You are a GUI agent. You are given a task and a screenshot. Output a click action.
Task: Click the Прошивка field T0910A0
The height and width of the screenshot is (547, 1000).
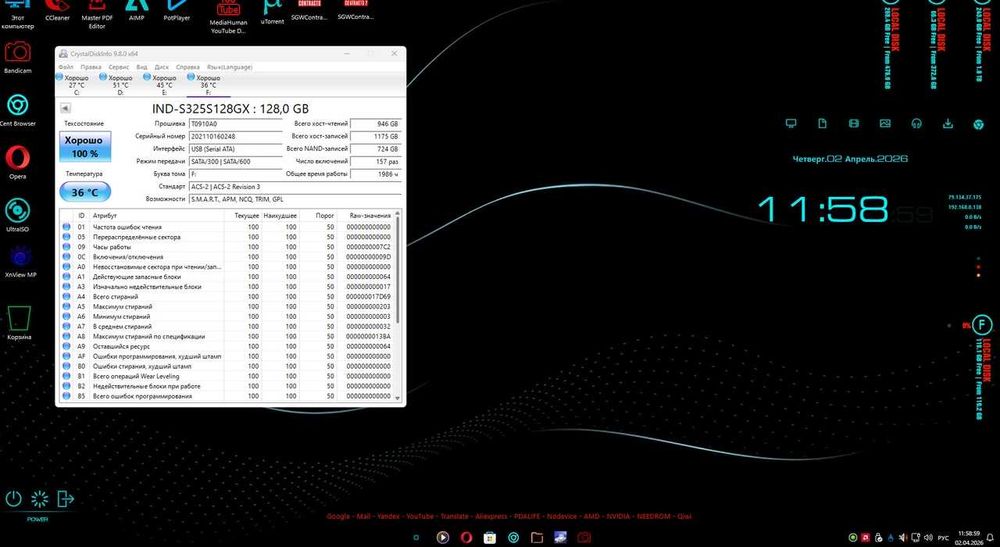(235, 124)
